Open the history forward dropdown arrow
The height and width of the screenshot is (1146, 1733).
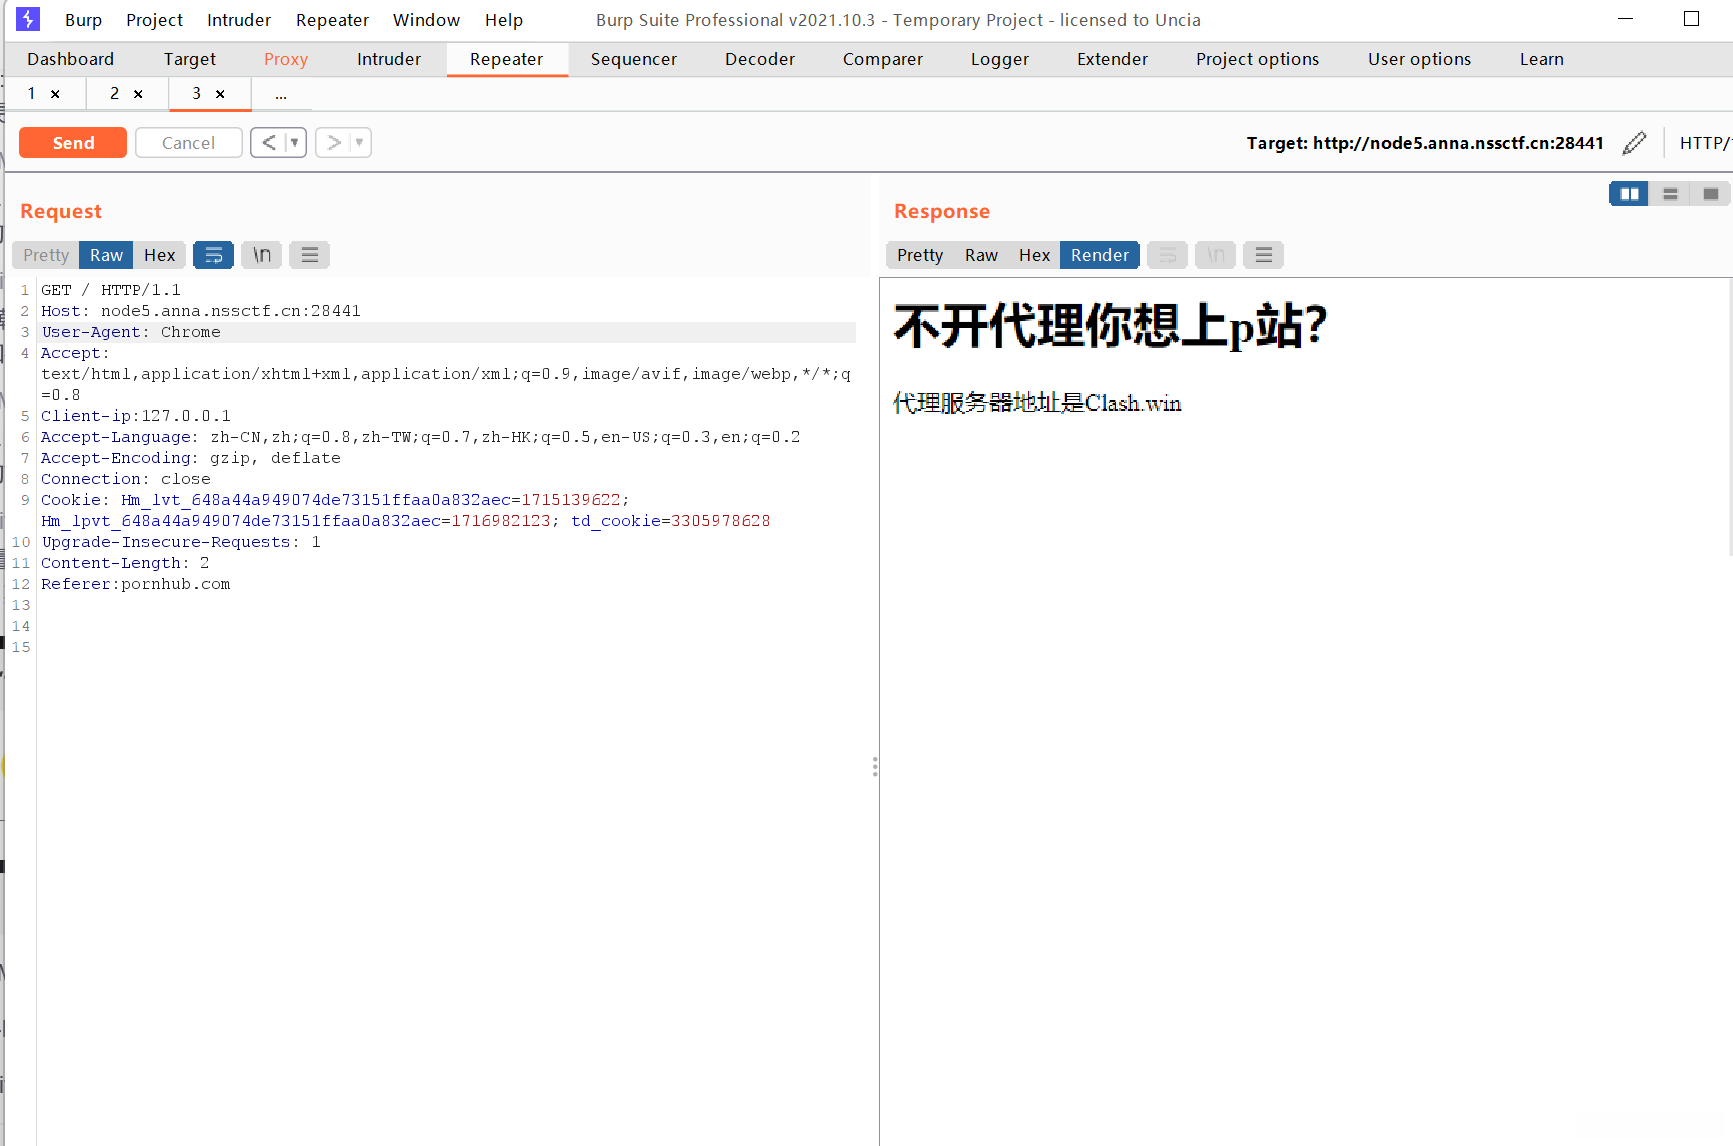(360, 143)
